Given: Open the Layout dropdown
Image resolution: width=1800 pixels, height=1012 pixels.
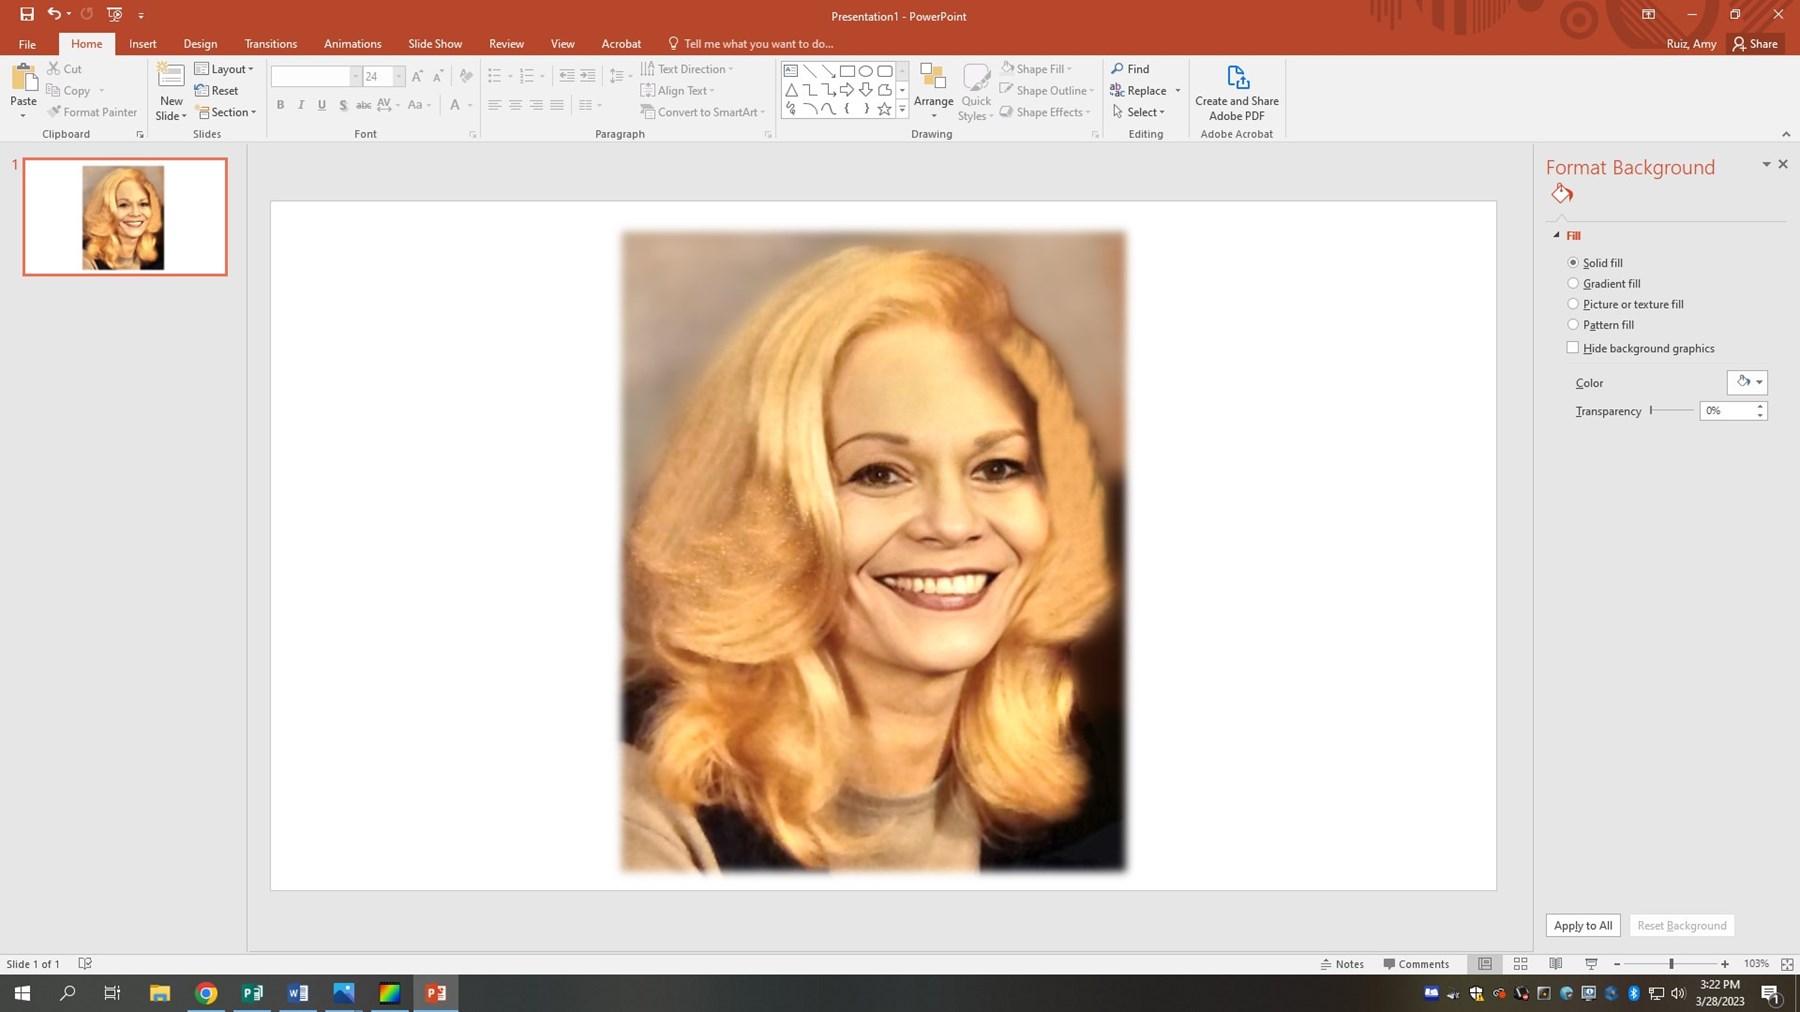Looking at the screenshot, I should [224, 69].
